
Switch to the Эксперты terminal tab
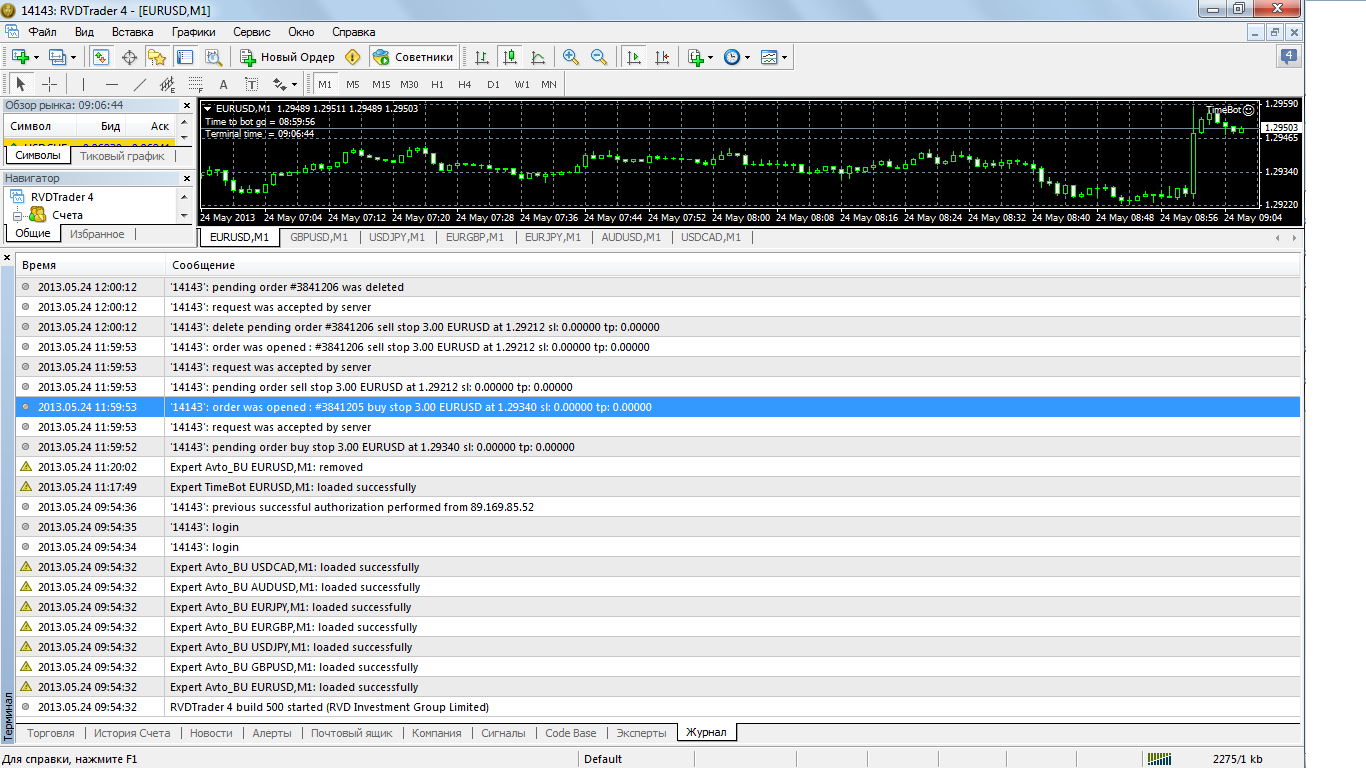click(x=641, y=733)
